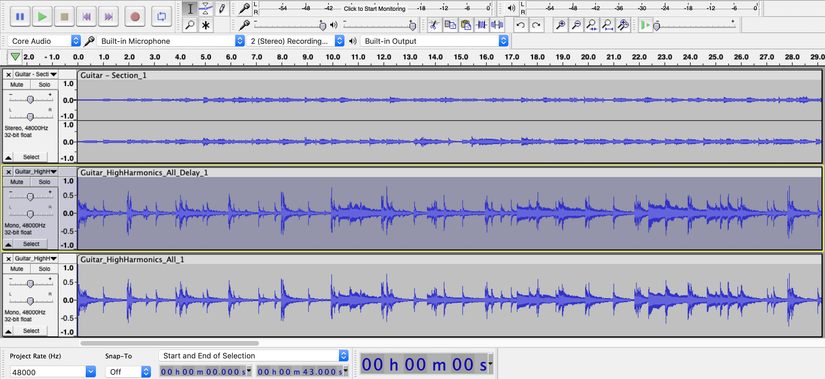The image size is (825, 379).
Task: Click the selection start time field
Action: (x=206, y=371)
